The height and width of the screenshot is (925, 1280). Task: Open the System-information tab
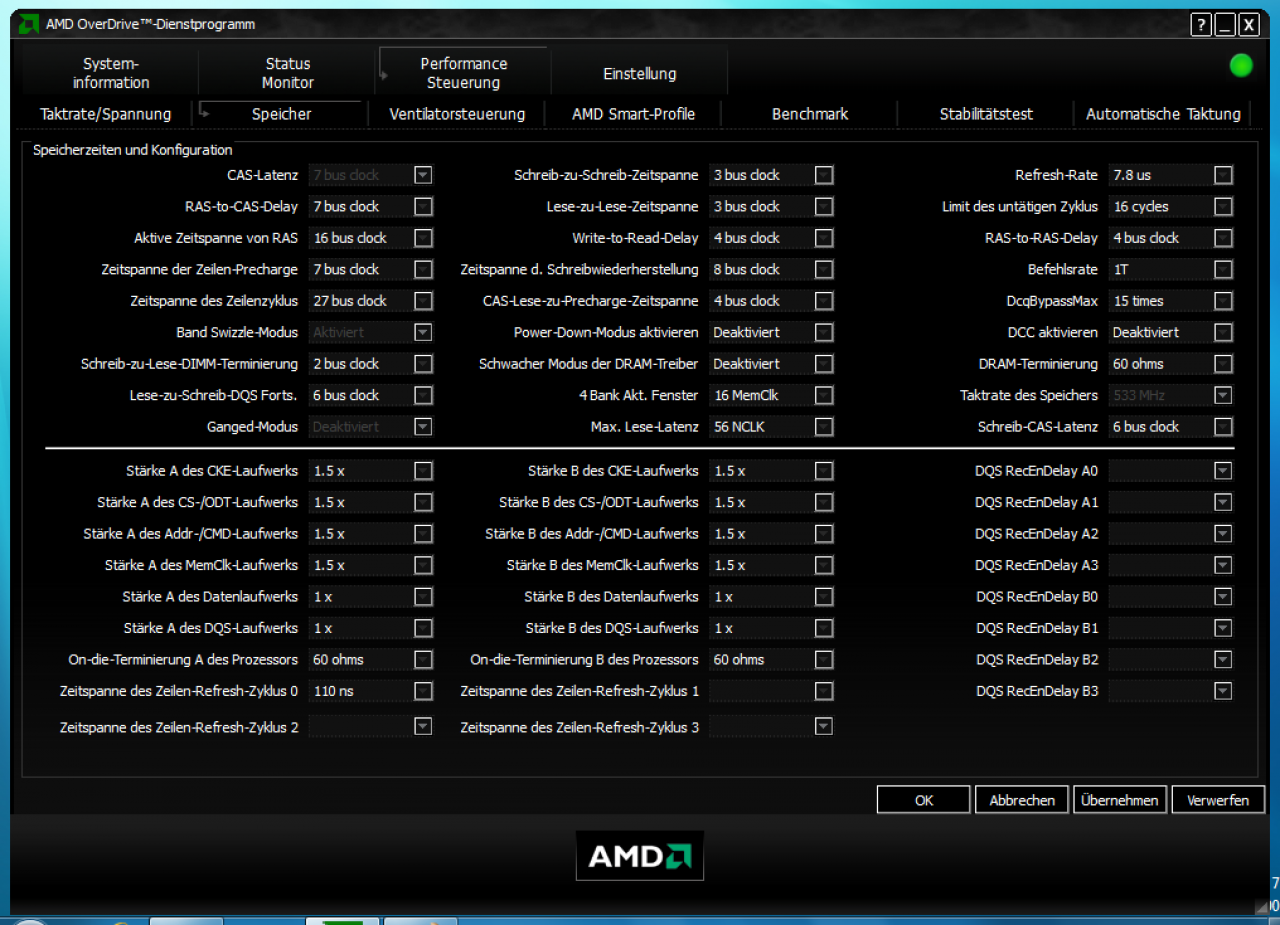[x=111, y=73]
